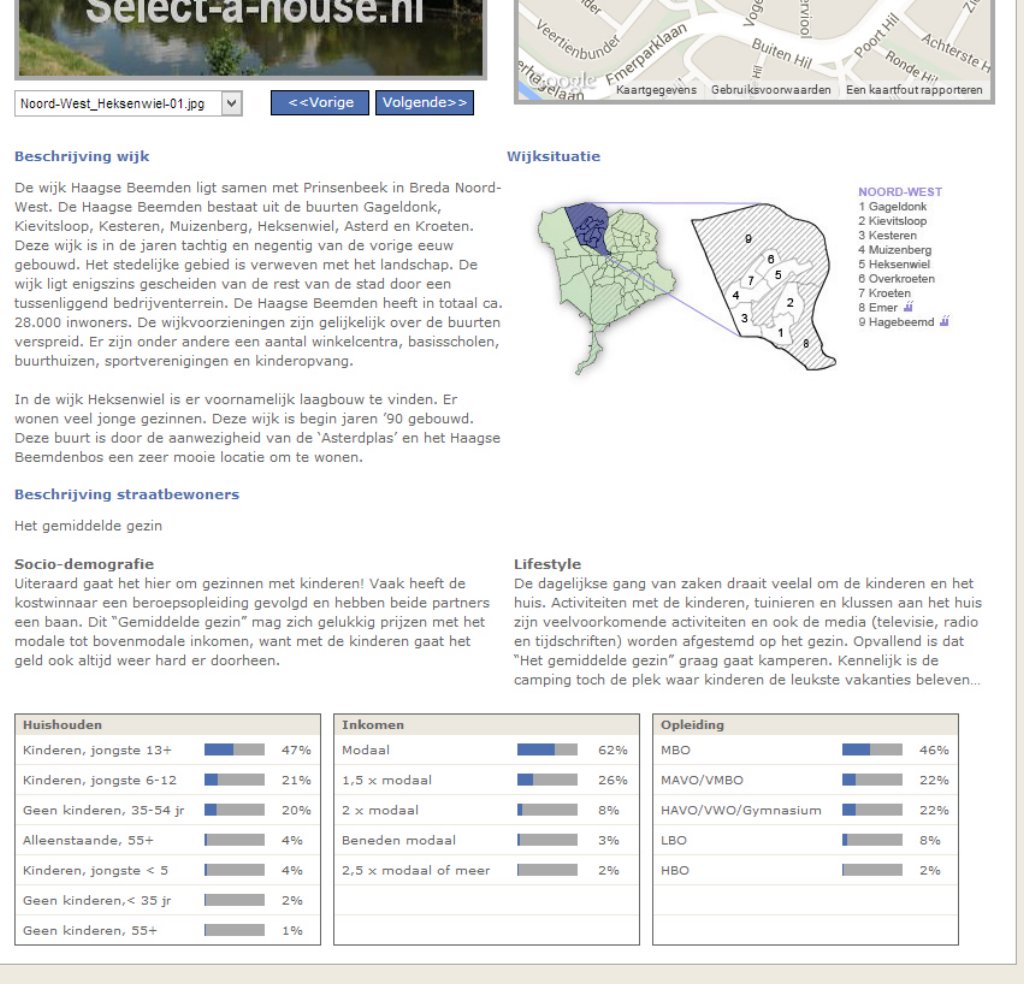This screenshot has height=984, width=1024.
Task: Select hatched area number 9 in district map
Action: pos(747,238)
